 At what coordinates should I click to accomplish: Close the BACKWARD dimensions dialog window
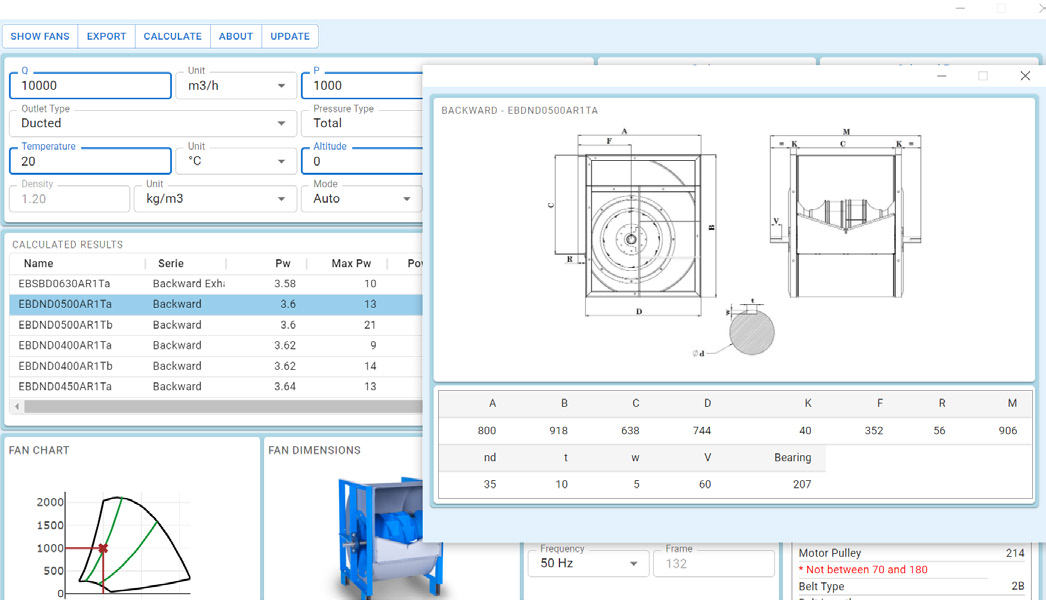click(1024, 76)
